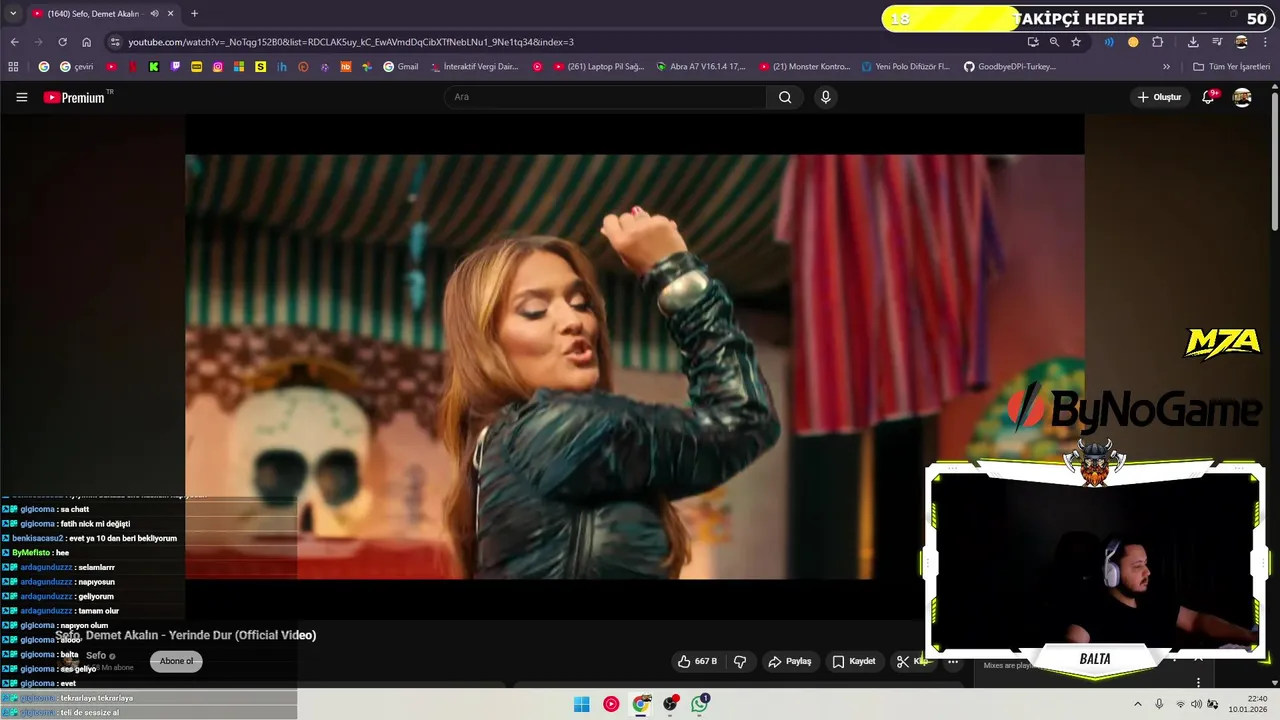Mute the tab via speaker icon

[154, 14]
